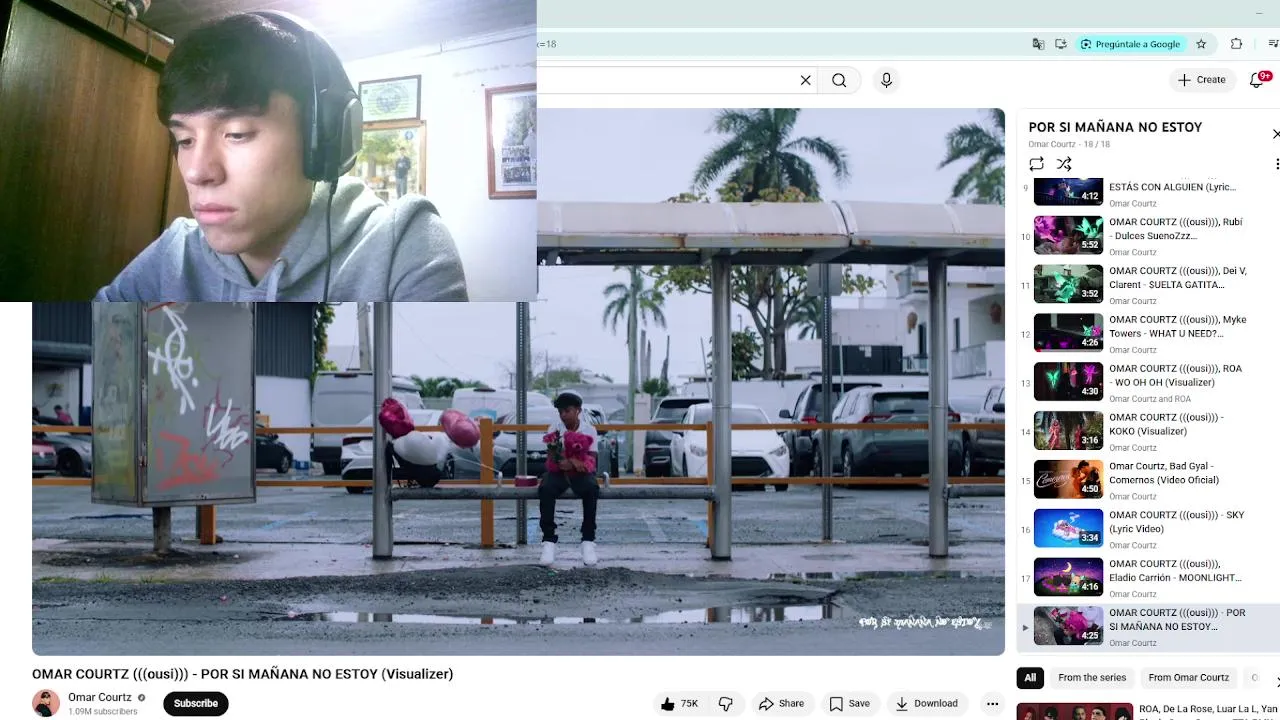Dislike the video
This screenshot has width=1280, height=720.
[726, 704]
